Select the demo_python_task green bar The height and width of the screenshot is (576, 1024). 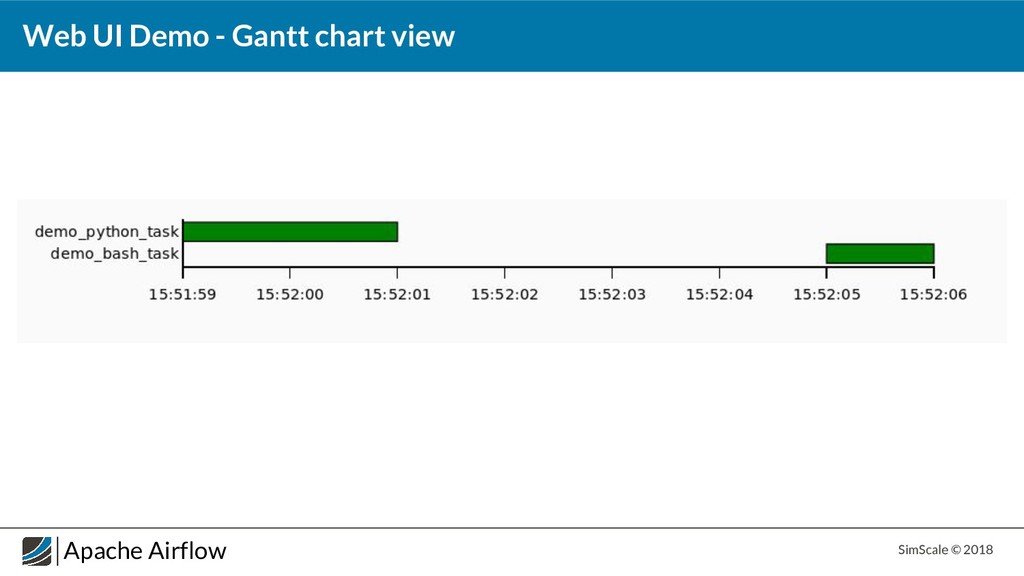(291, 232)
